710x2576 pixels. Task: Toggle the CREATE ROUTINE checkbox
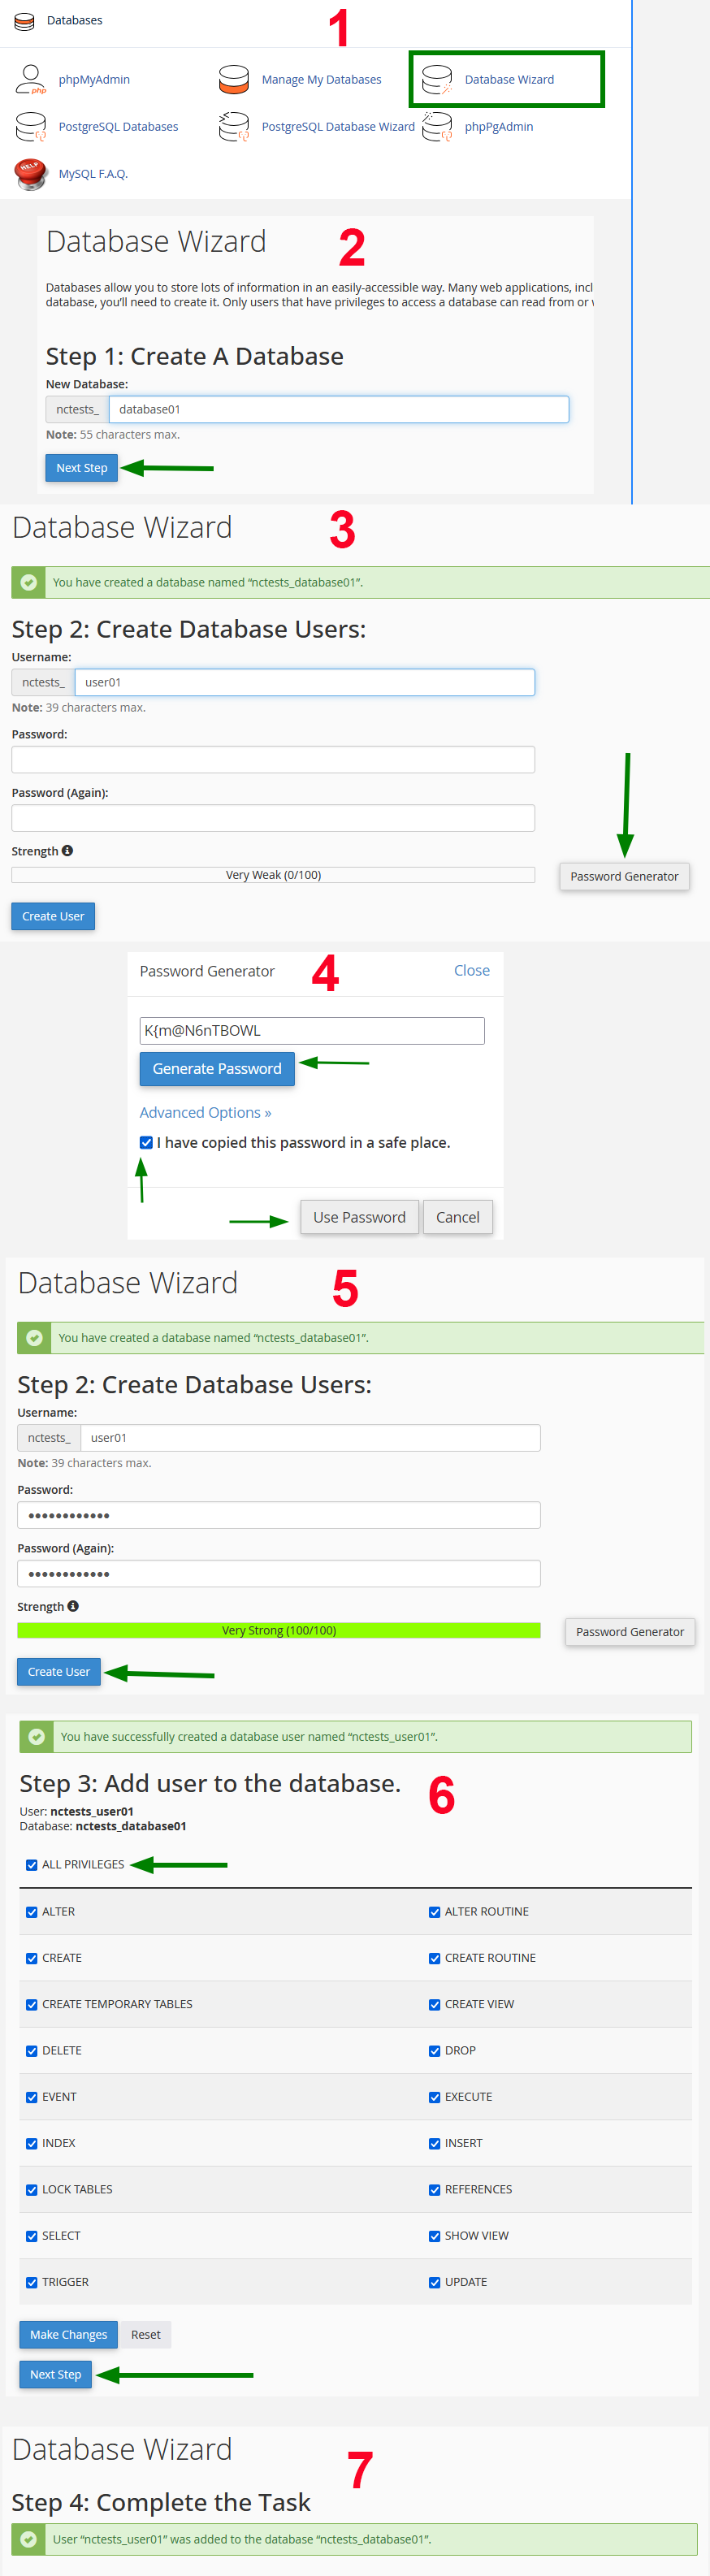(x=435, y=1958)
